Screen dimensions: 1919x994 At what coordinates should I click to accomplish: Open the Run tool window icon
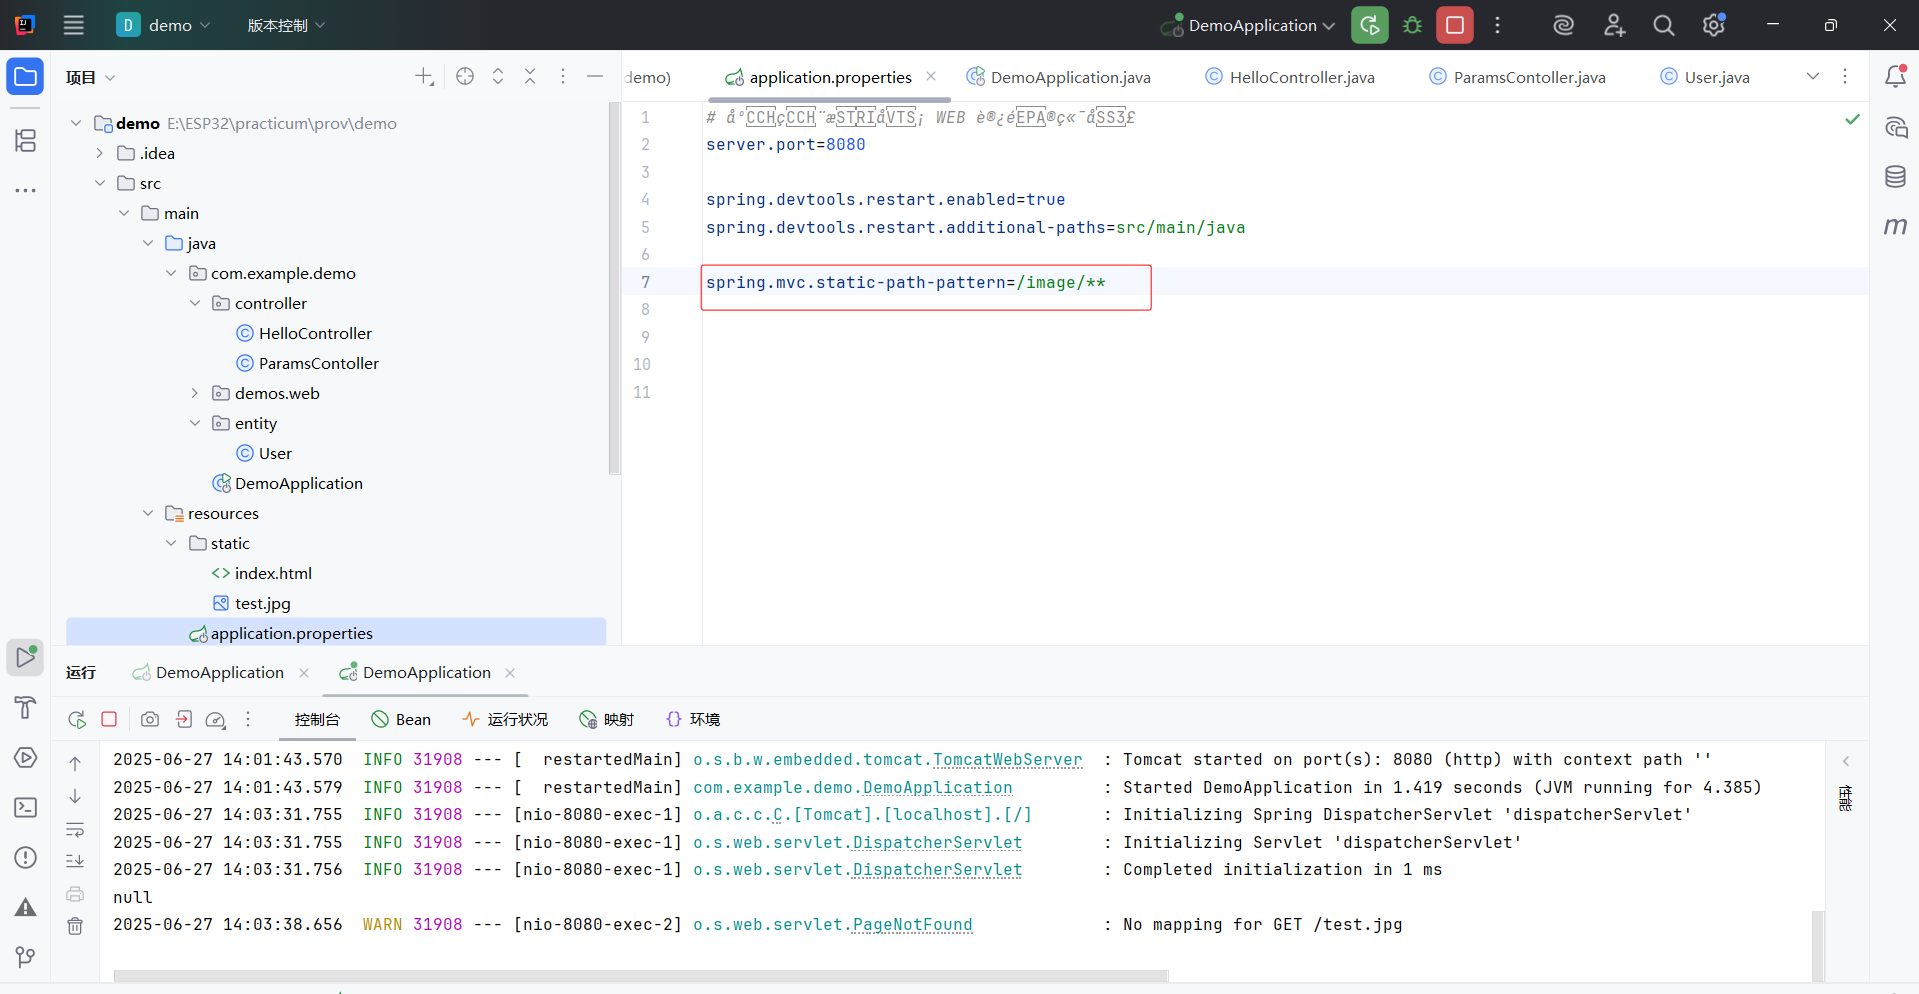click(25, 657)
